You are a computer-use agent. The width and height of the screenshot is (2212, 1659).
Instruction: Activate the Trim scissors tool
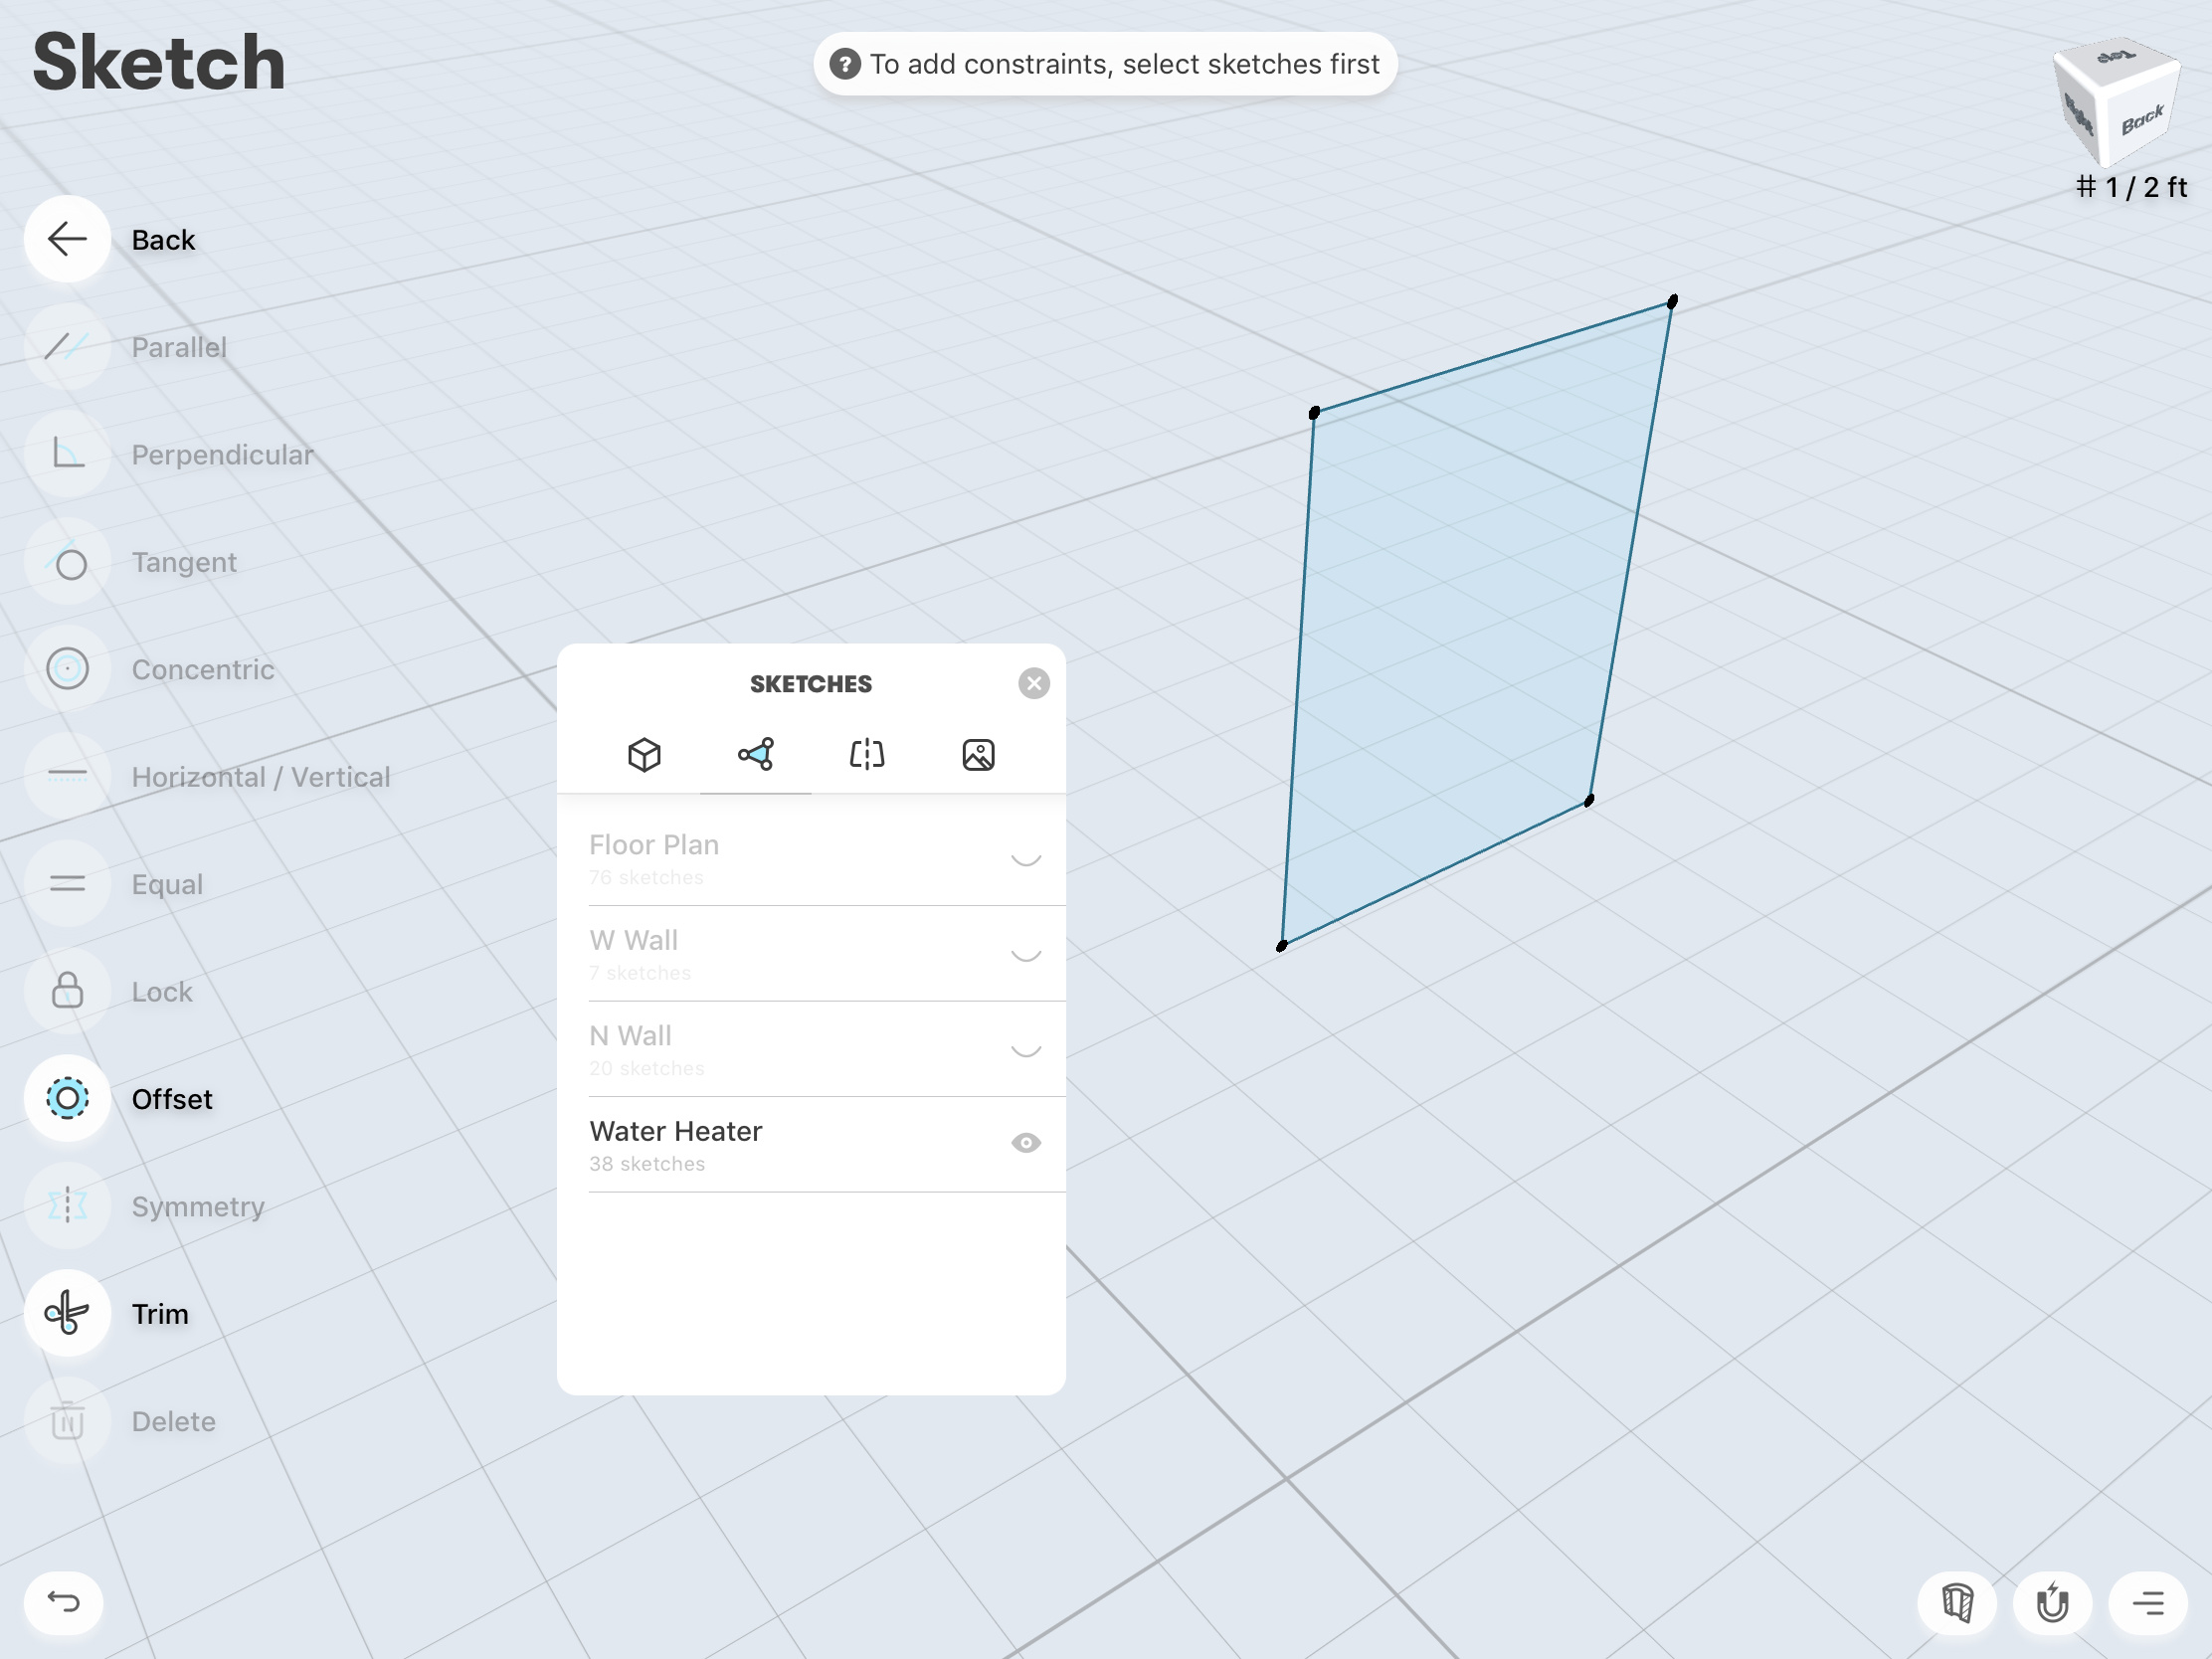pos(67,1313)
